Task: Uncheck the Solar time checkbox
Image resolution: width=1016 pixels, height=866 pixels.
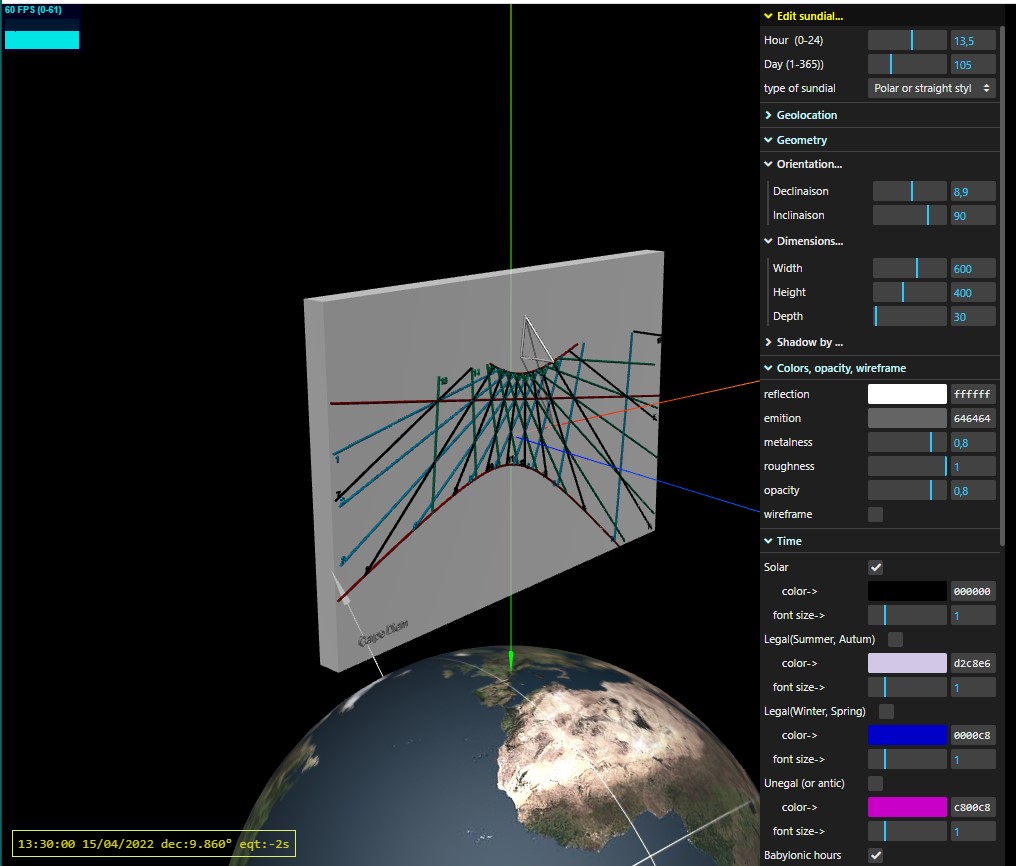Action: pos(875,567)
